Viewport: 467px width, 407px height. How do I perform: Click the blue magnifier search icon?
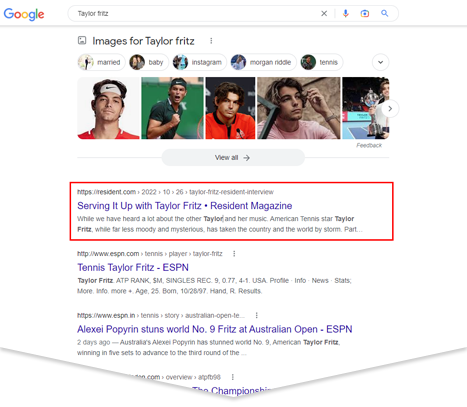point(385,13)
